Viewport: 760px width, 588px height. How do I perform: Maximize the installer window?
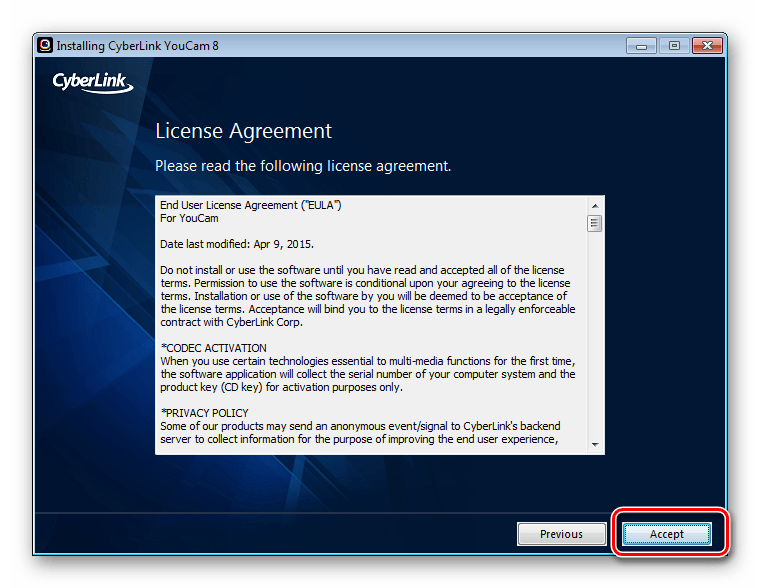pyautogui.click(x=674, y=46)
